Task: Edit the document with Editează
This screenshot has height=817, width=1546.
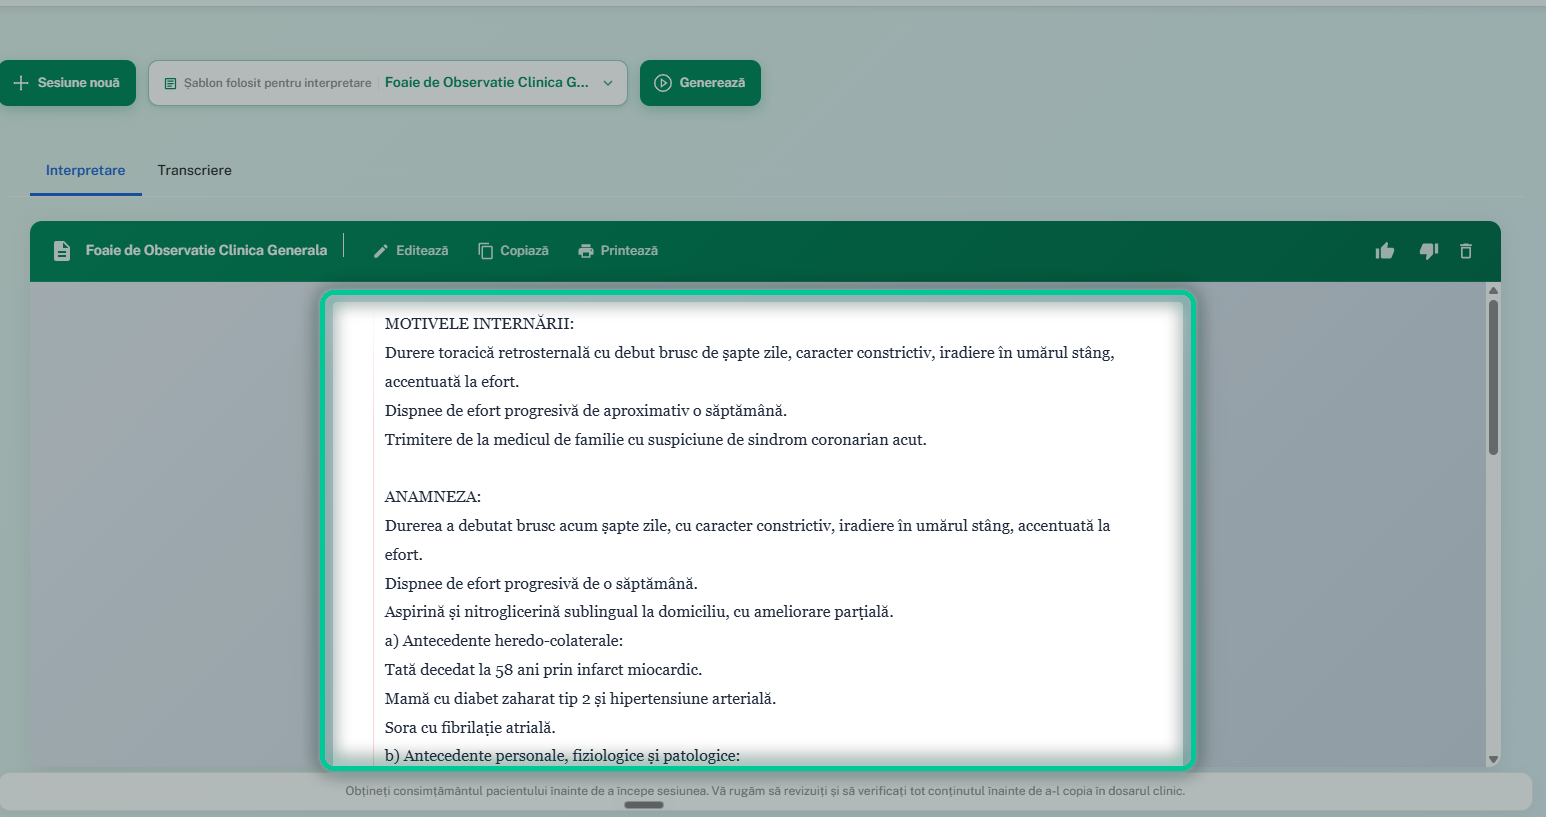Action: (x=411, y=251)
